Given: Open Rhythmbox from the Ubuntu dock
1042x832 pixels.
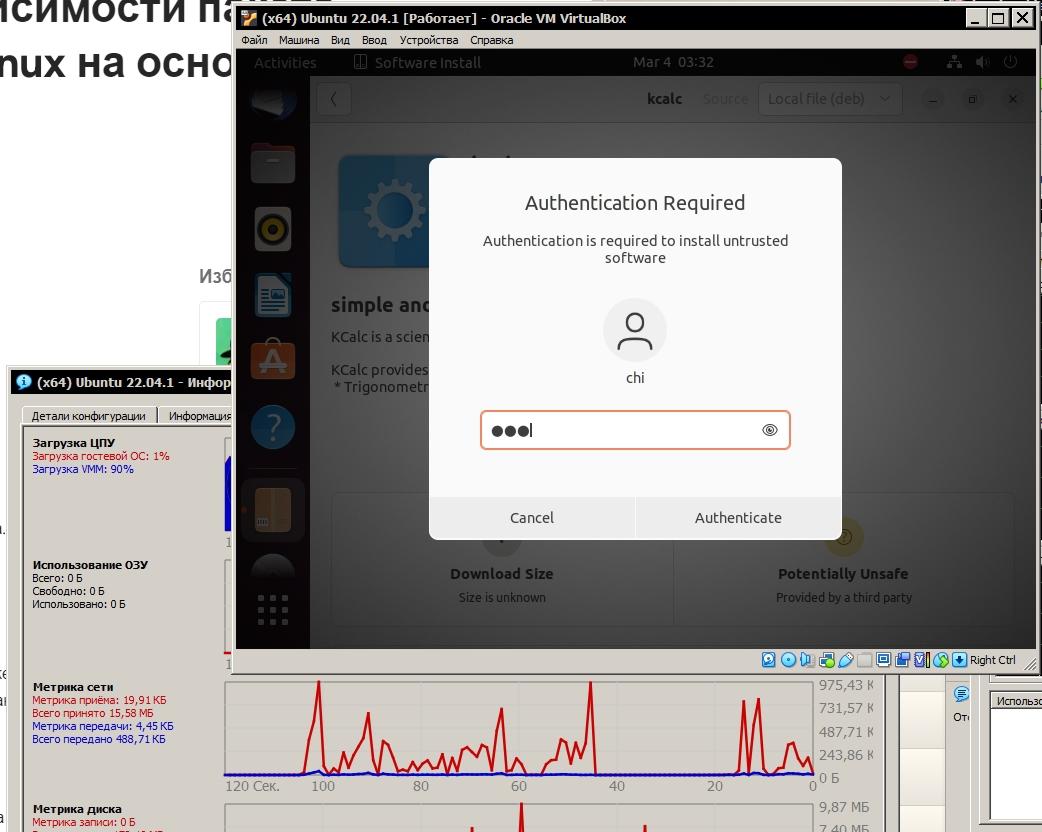Looking at the screenshot, I should 273,229.
